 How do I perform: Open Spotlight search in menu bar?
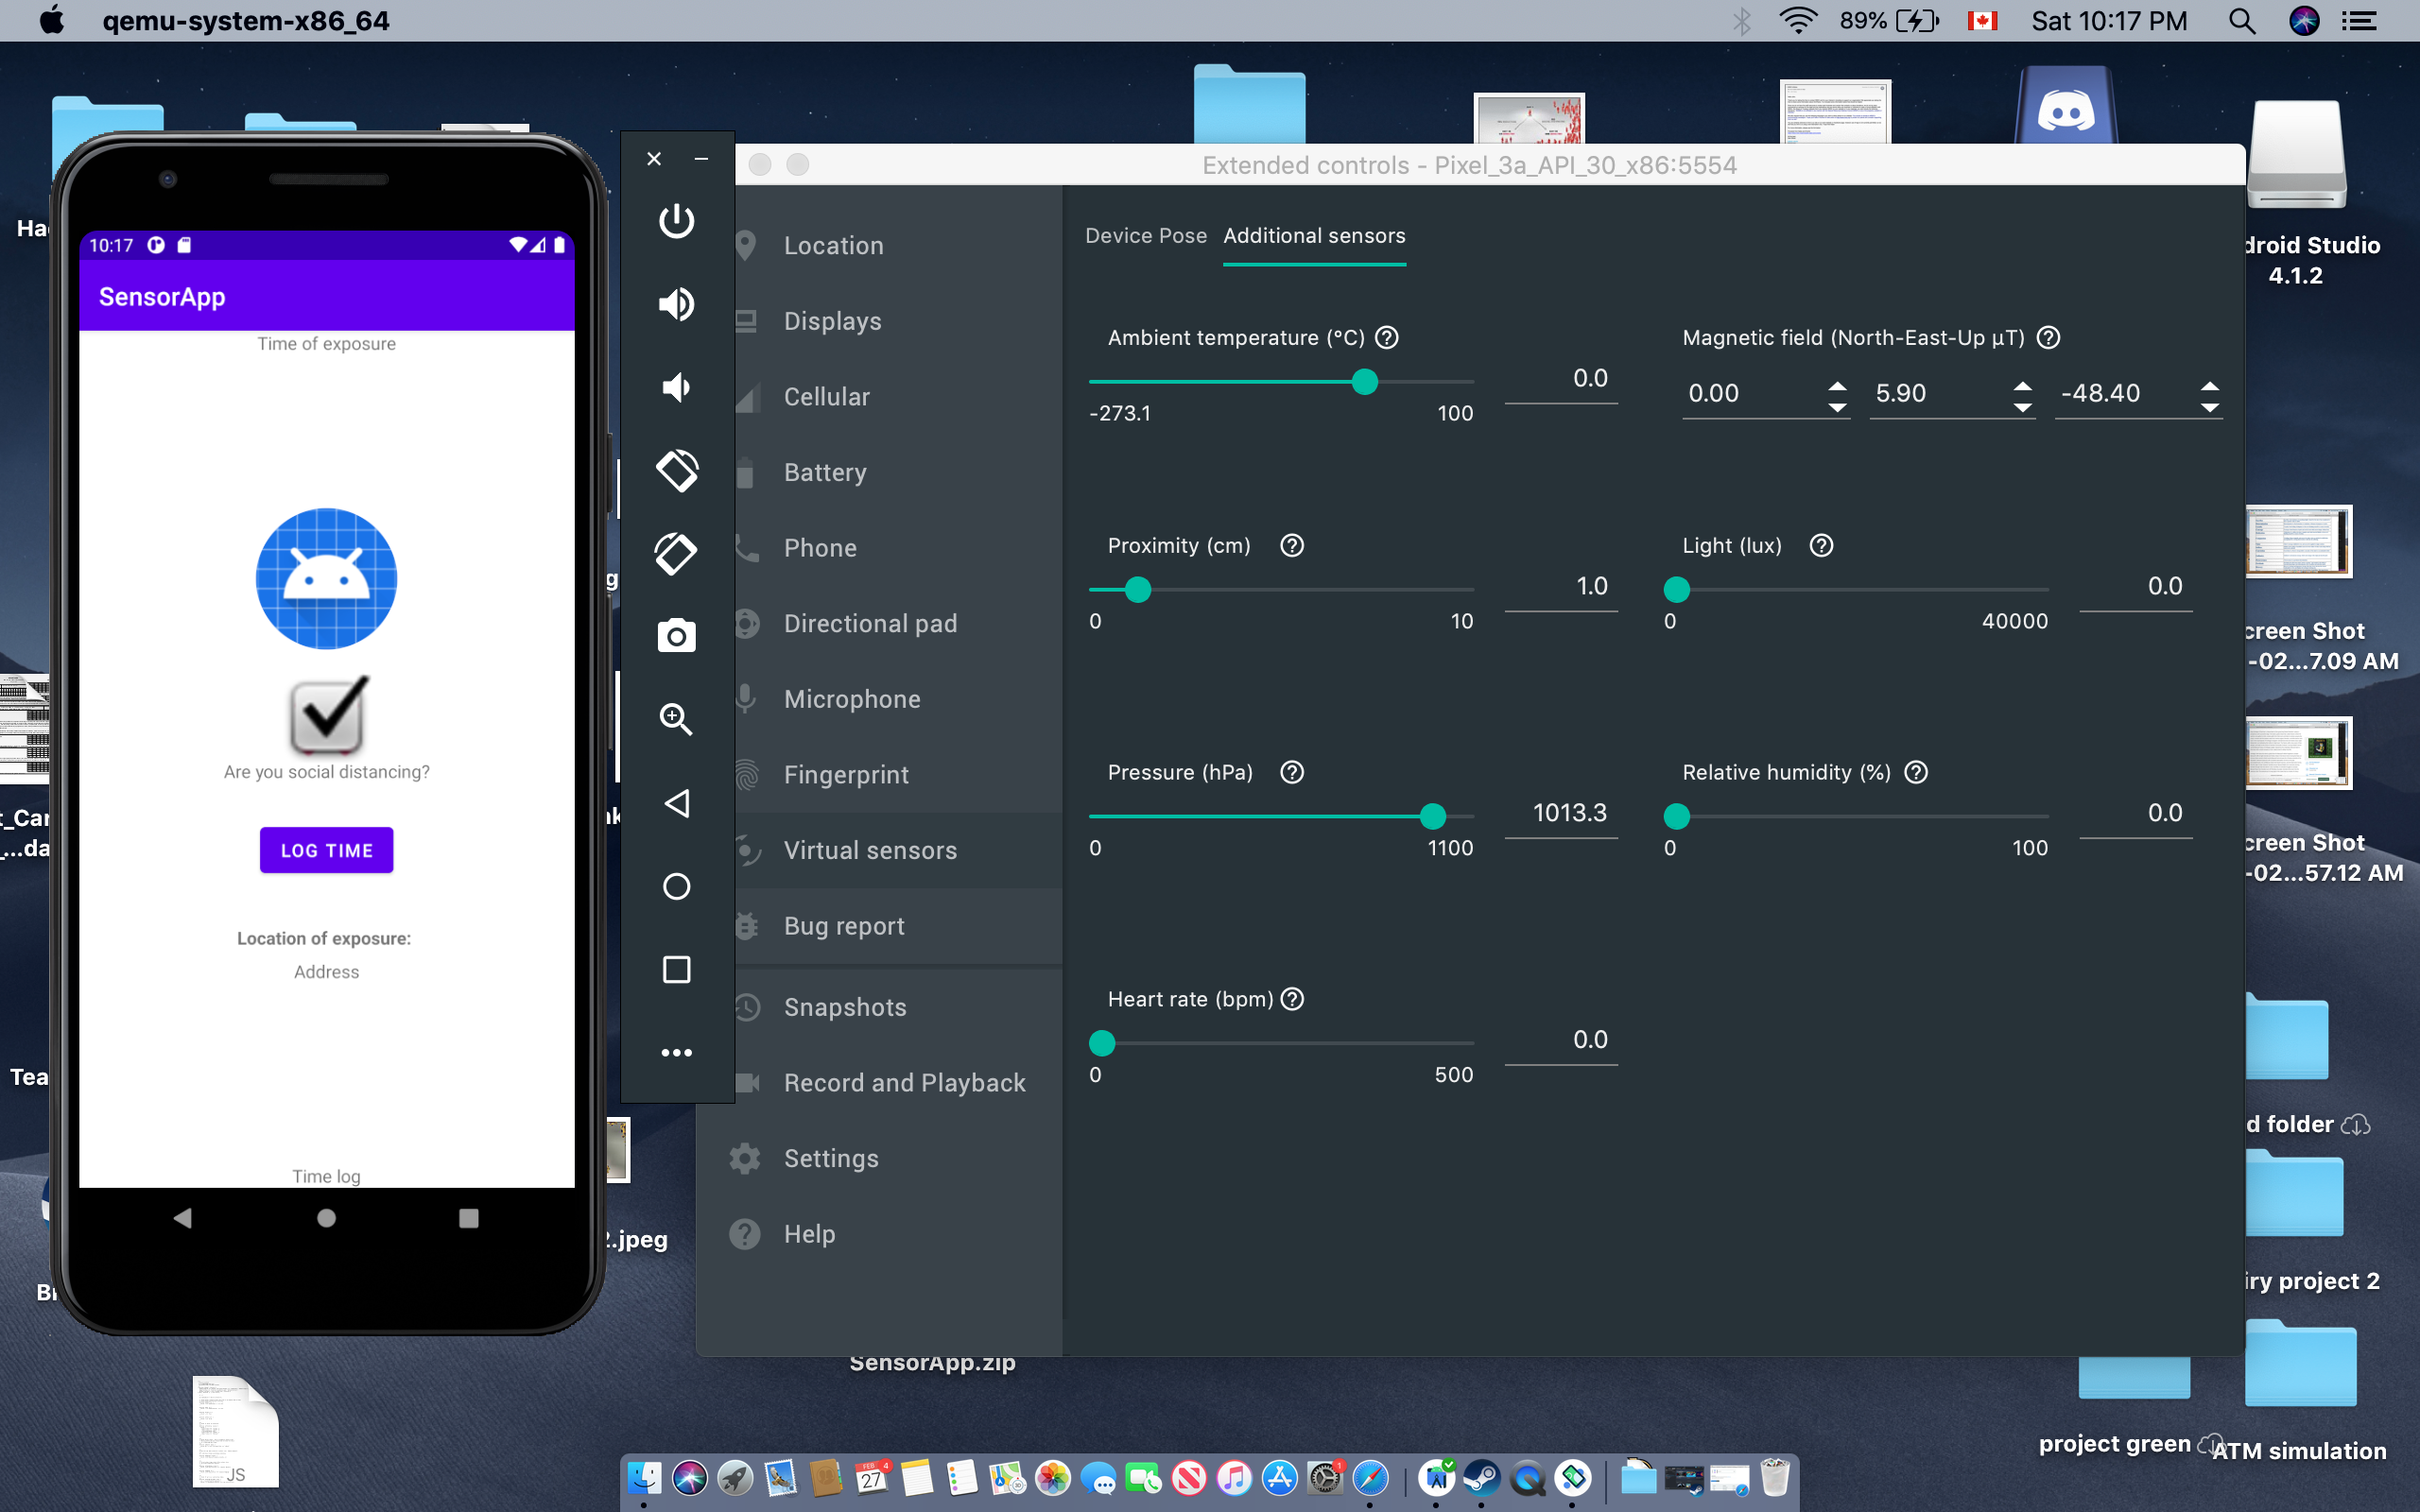point(2241,21)
